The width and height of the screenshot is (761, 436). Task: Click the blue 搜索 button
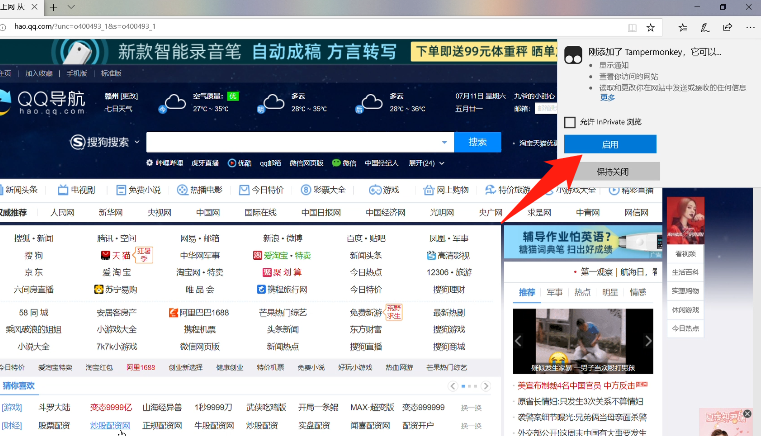pos(478,142)
